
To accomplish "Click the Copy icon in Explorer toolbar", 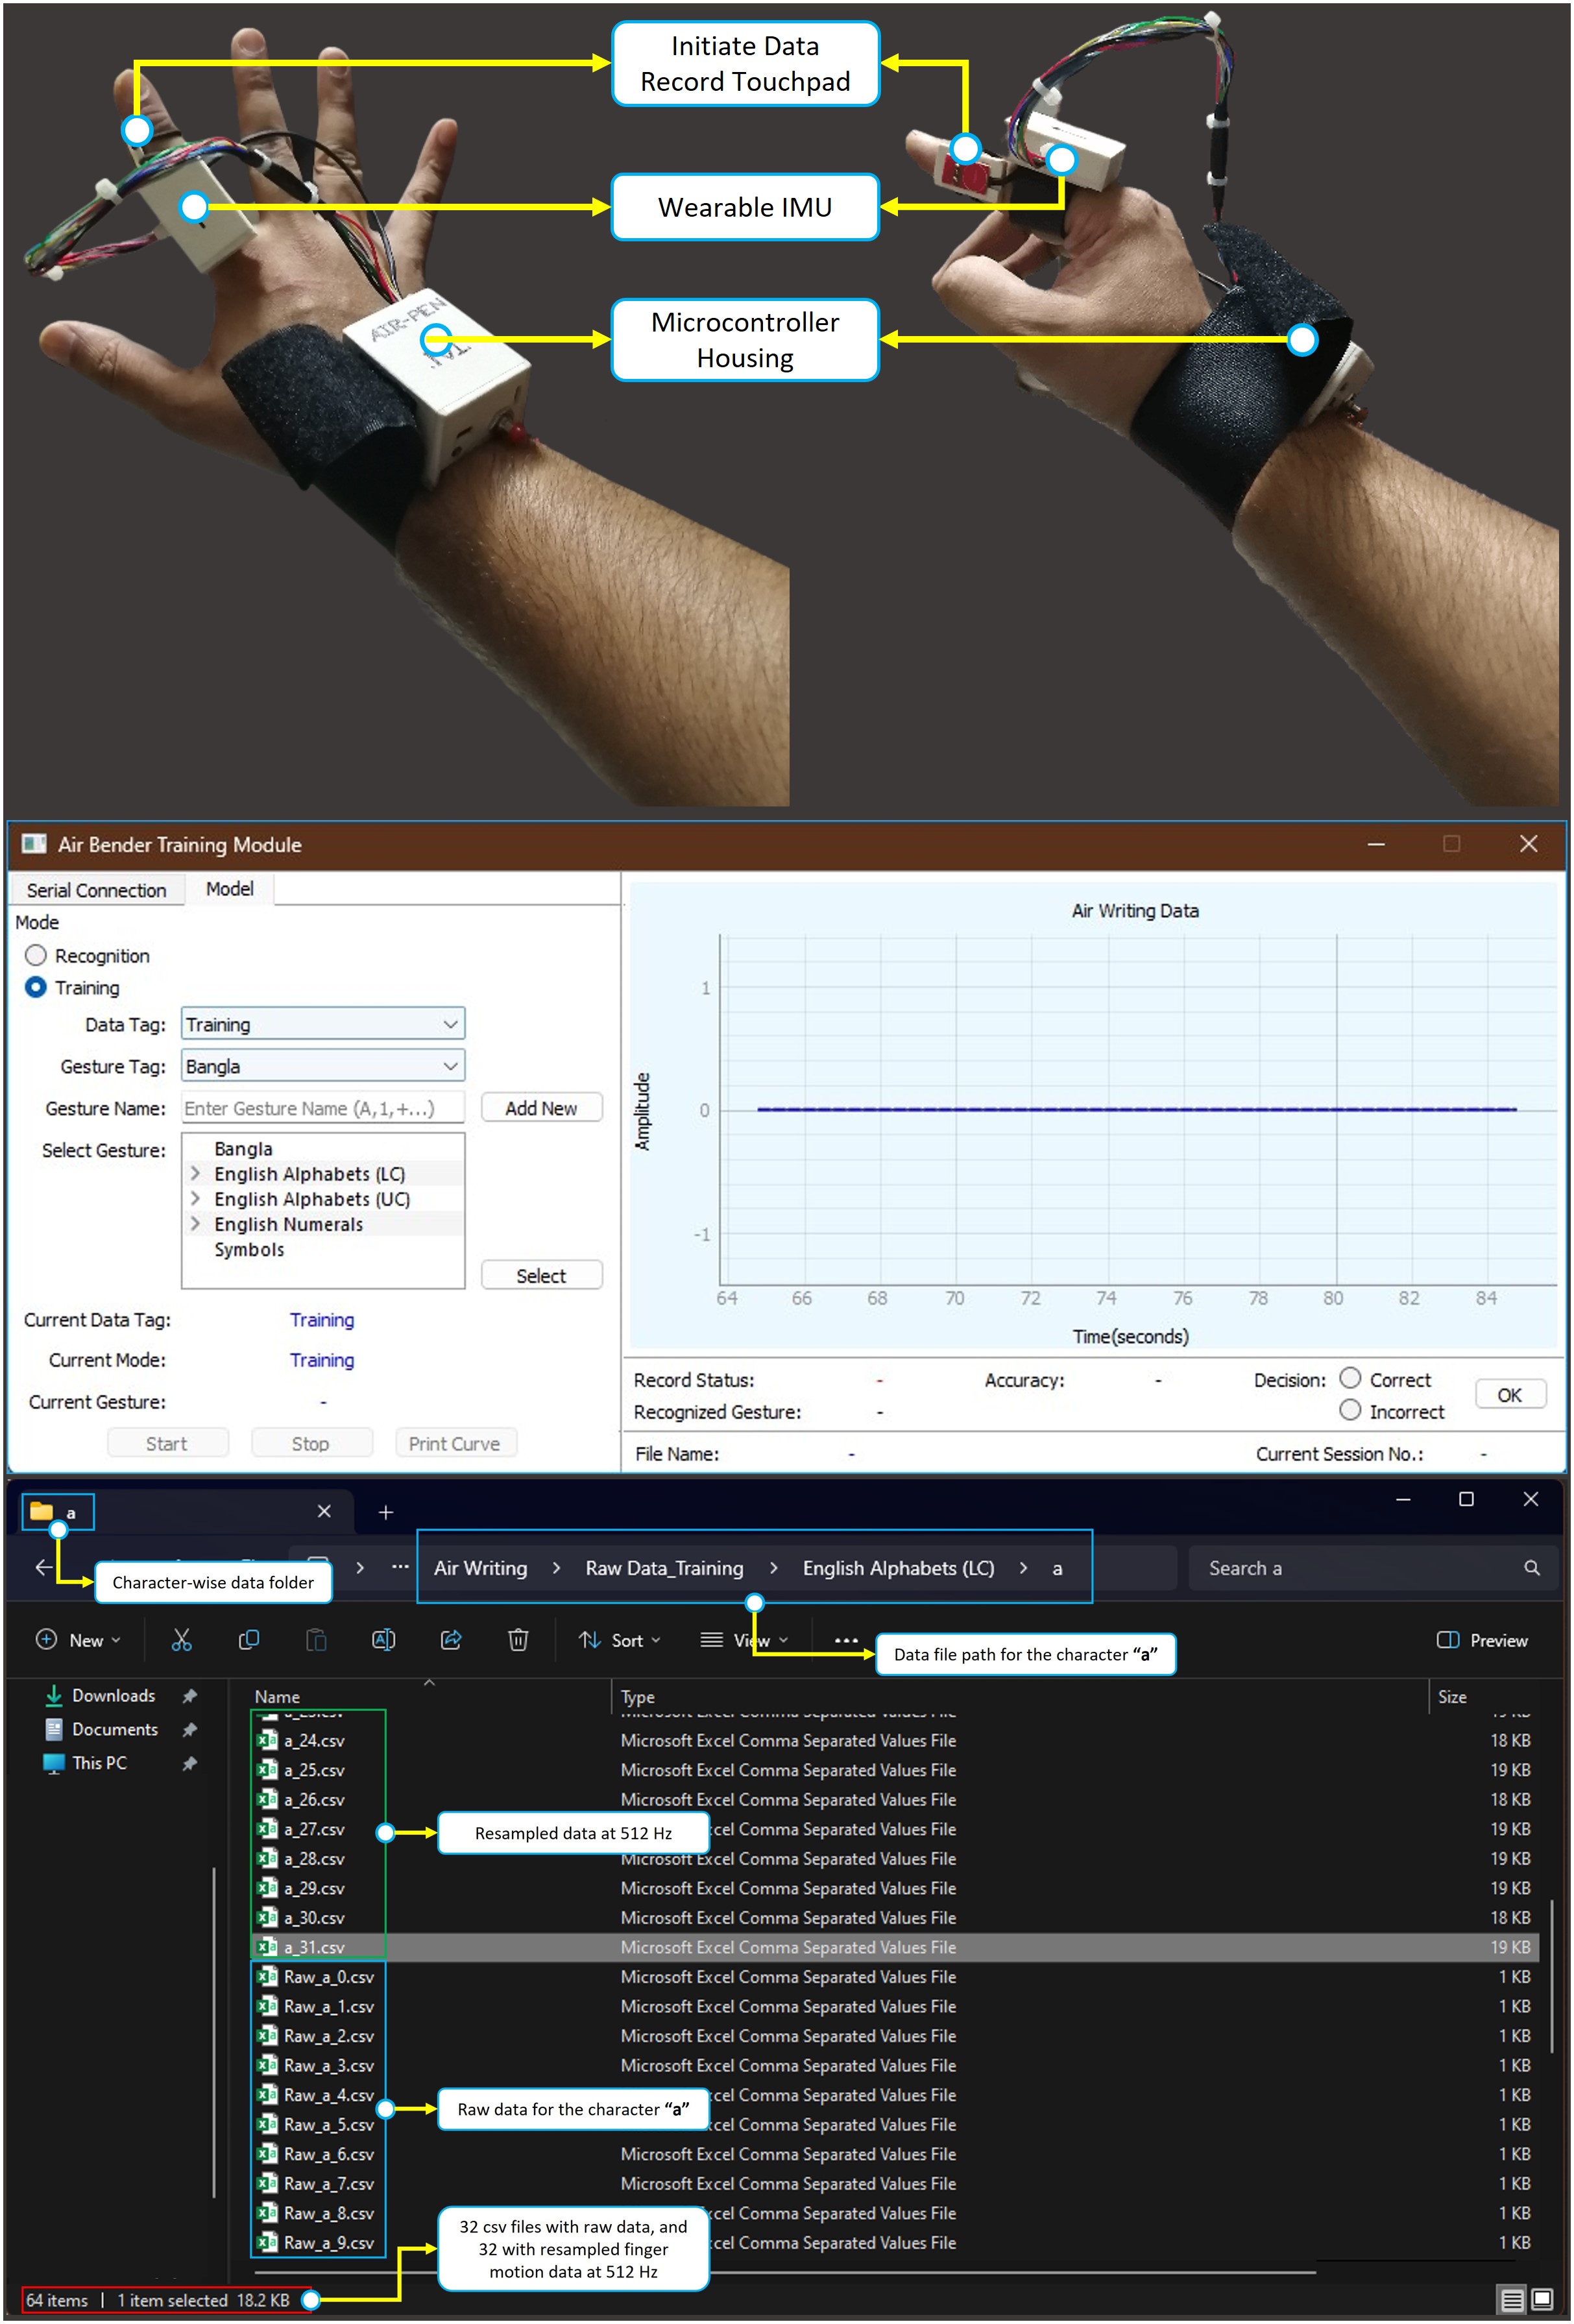I will [249, 1640].
